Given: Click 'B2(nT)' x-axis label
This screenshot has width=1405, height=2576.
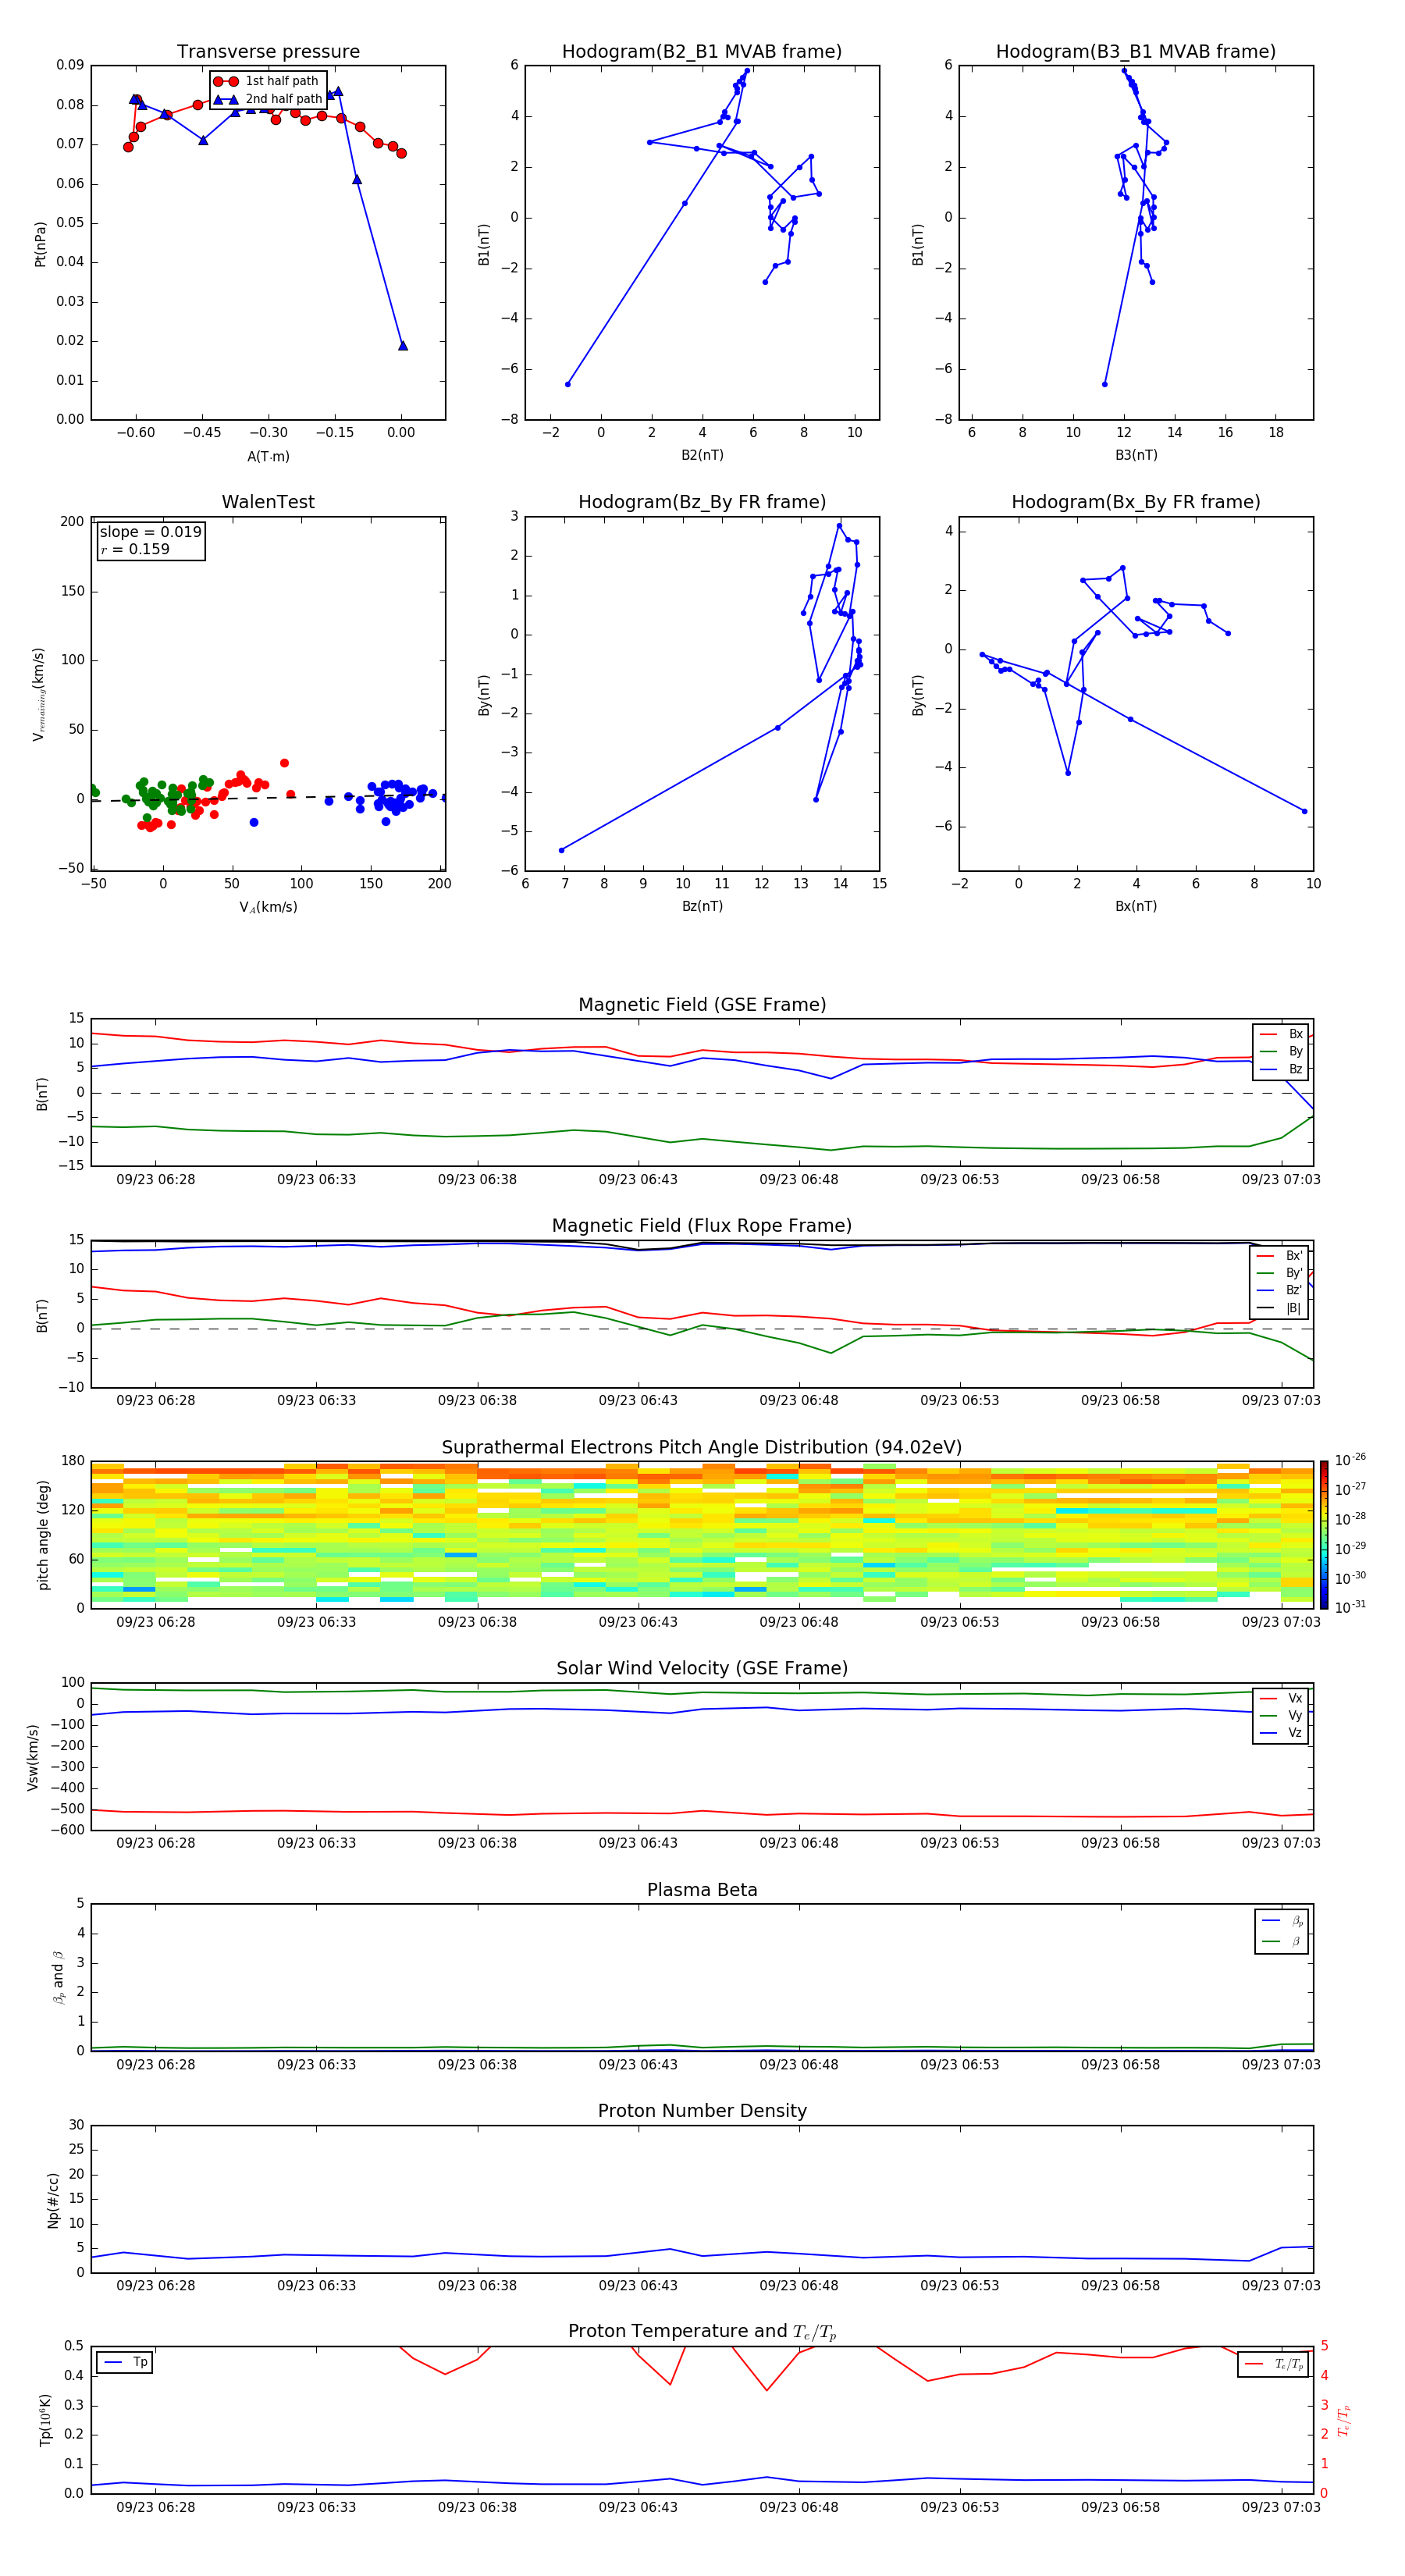Looking at the screenshot, I should click(702, 455).
